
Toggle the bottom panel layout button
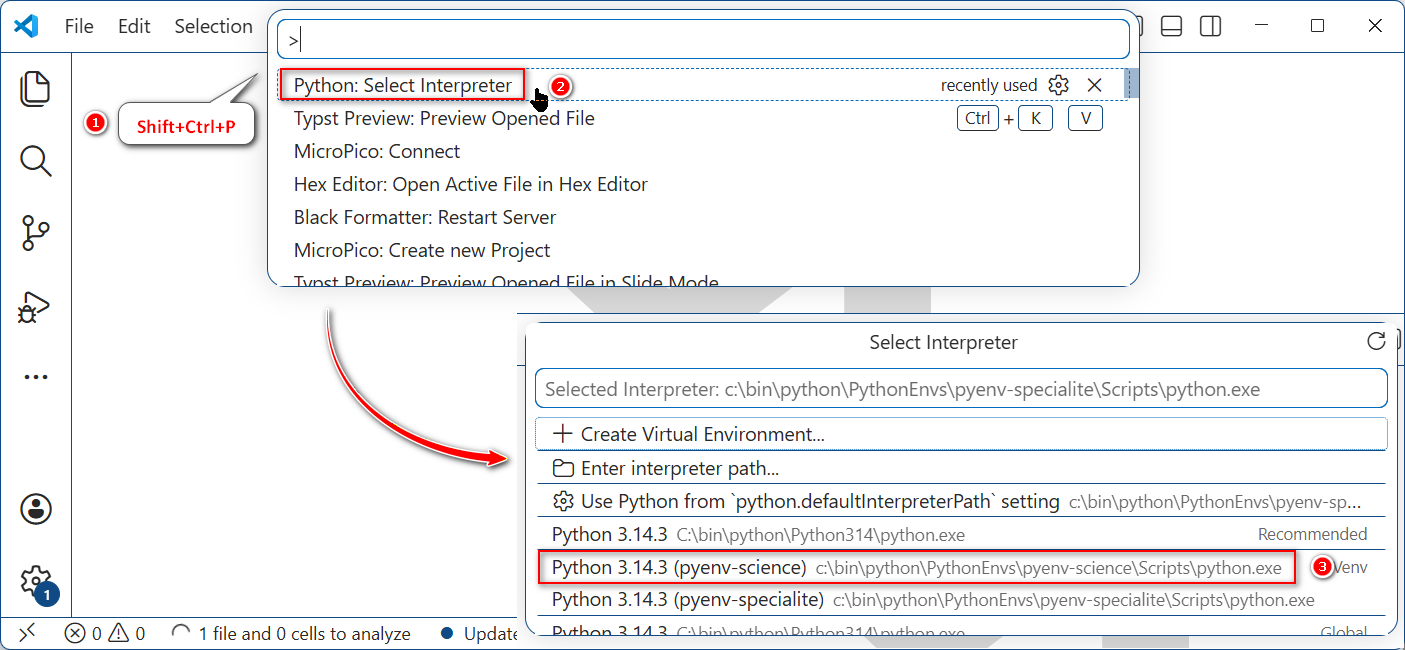point(1172,26)
